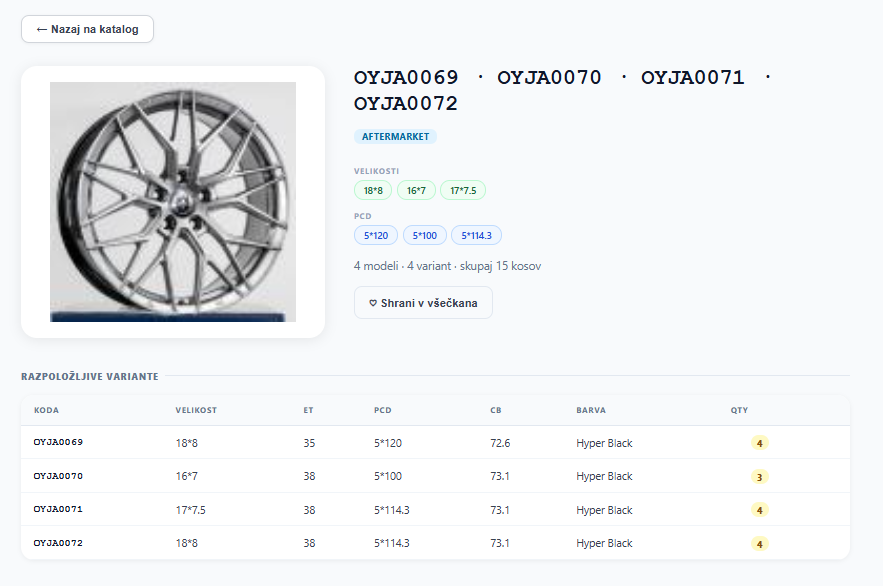Select the 17*7.5 size chip
The width and height of the screenshot is (883, 586).
[x=463, y=190]
